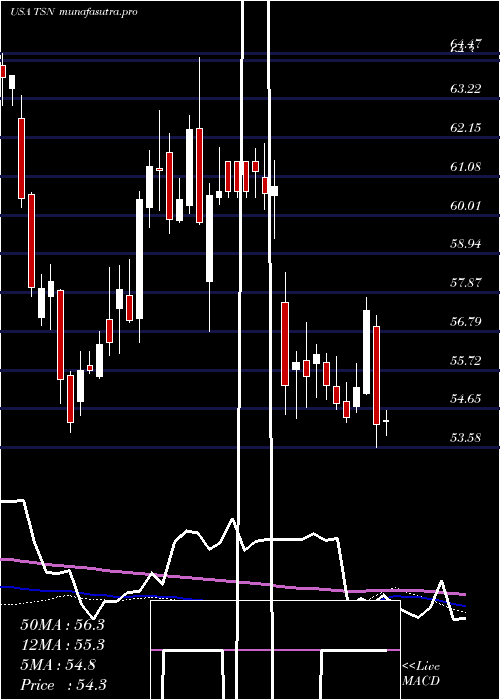The width and height of the screenshot is (500, 700).
Task: Select the 58.94 price axis label
Action: tap(466, 244)
